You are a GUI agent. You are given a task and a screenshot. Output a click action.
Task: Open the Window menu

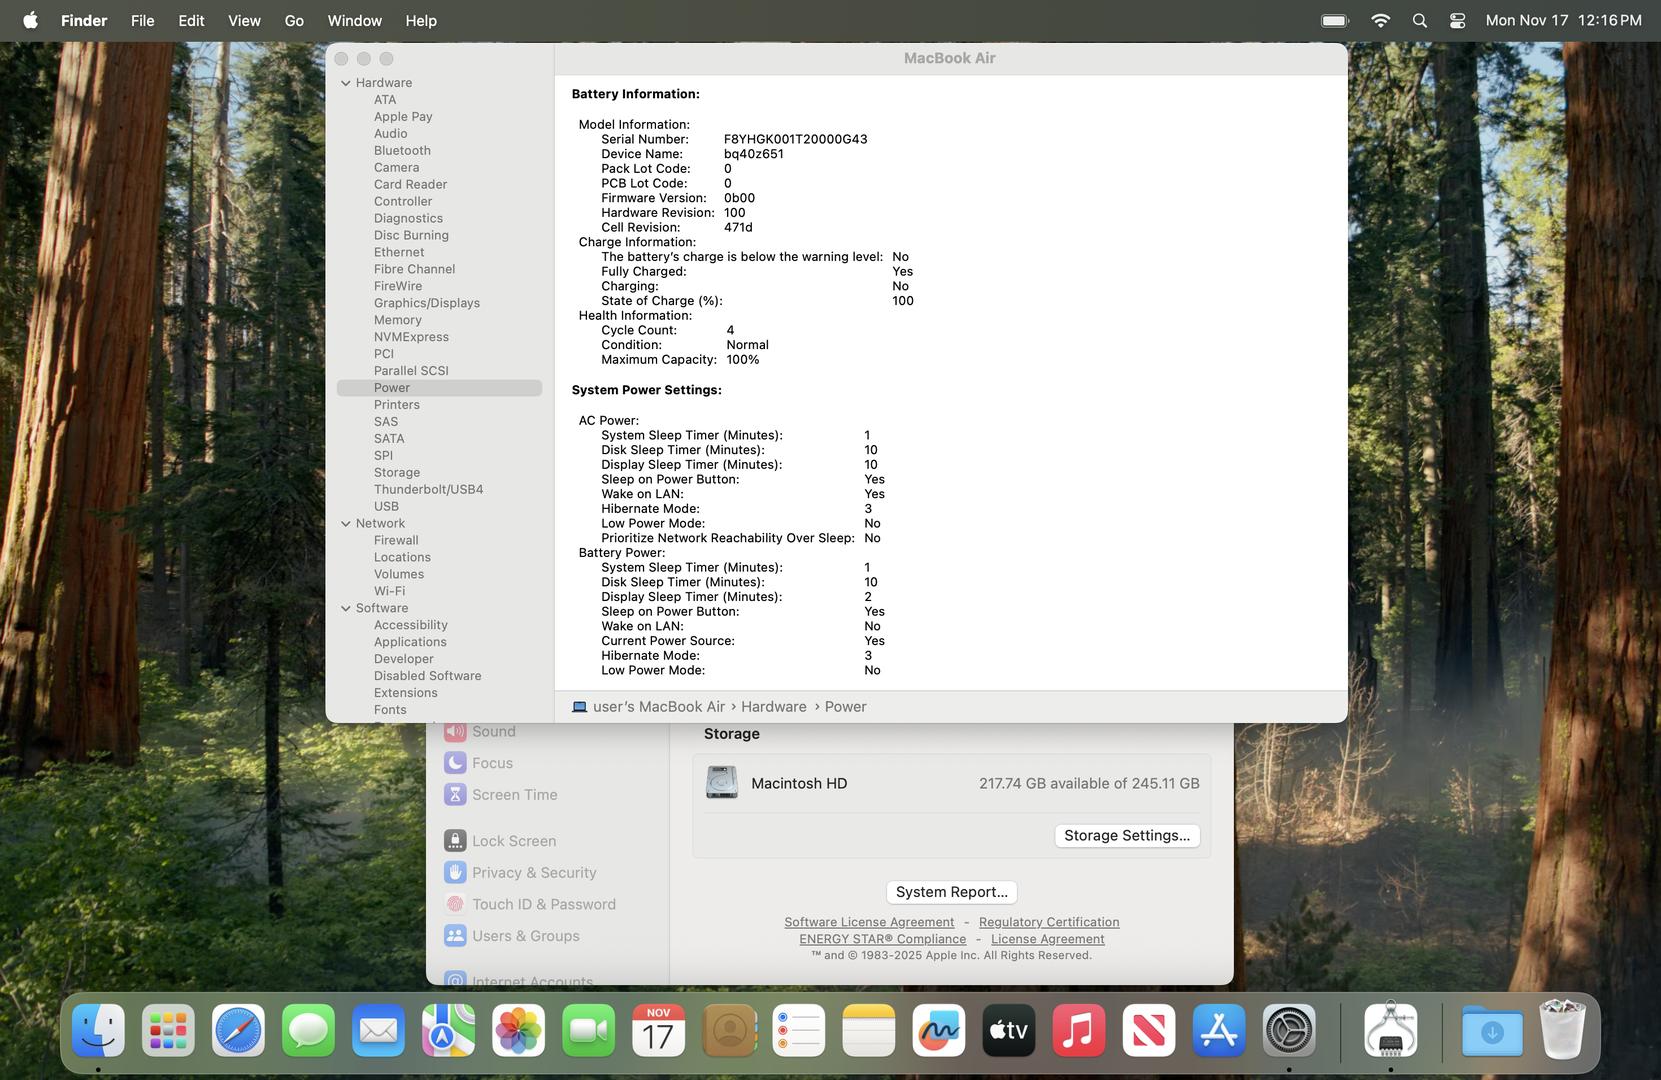[354, 20]
